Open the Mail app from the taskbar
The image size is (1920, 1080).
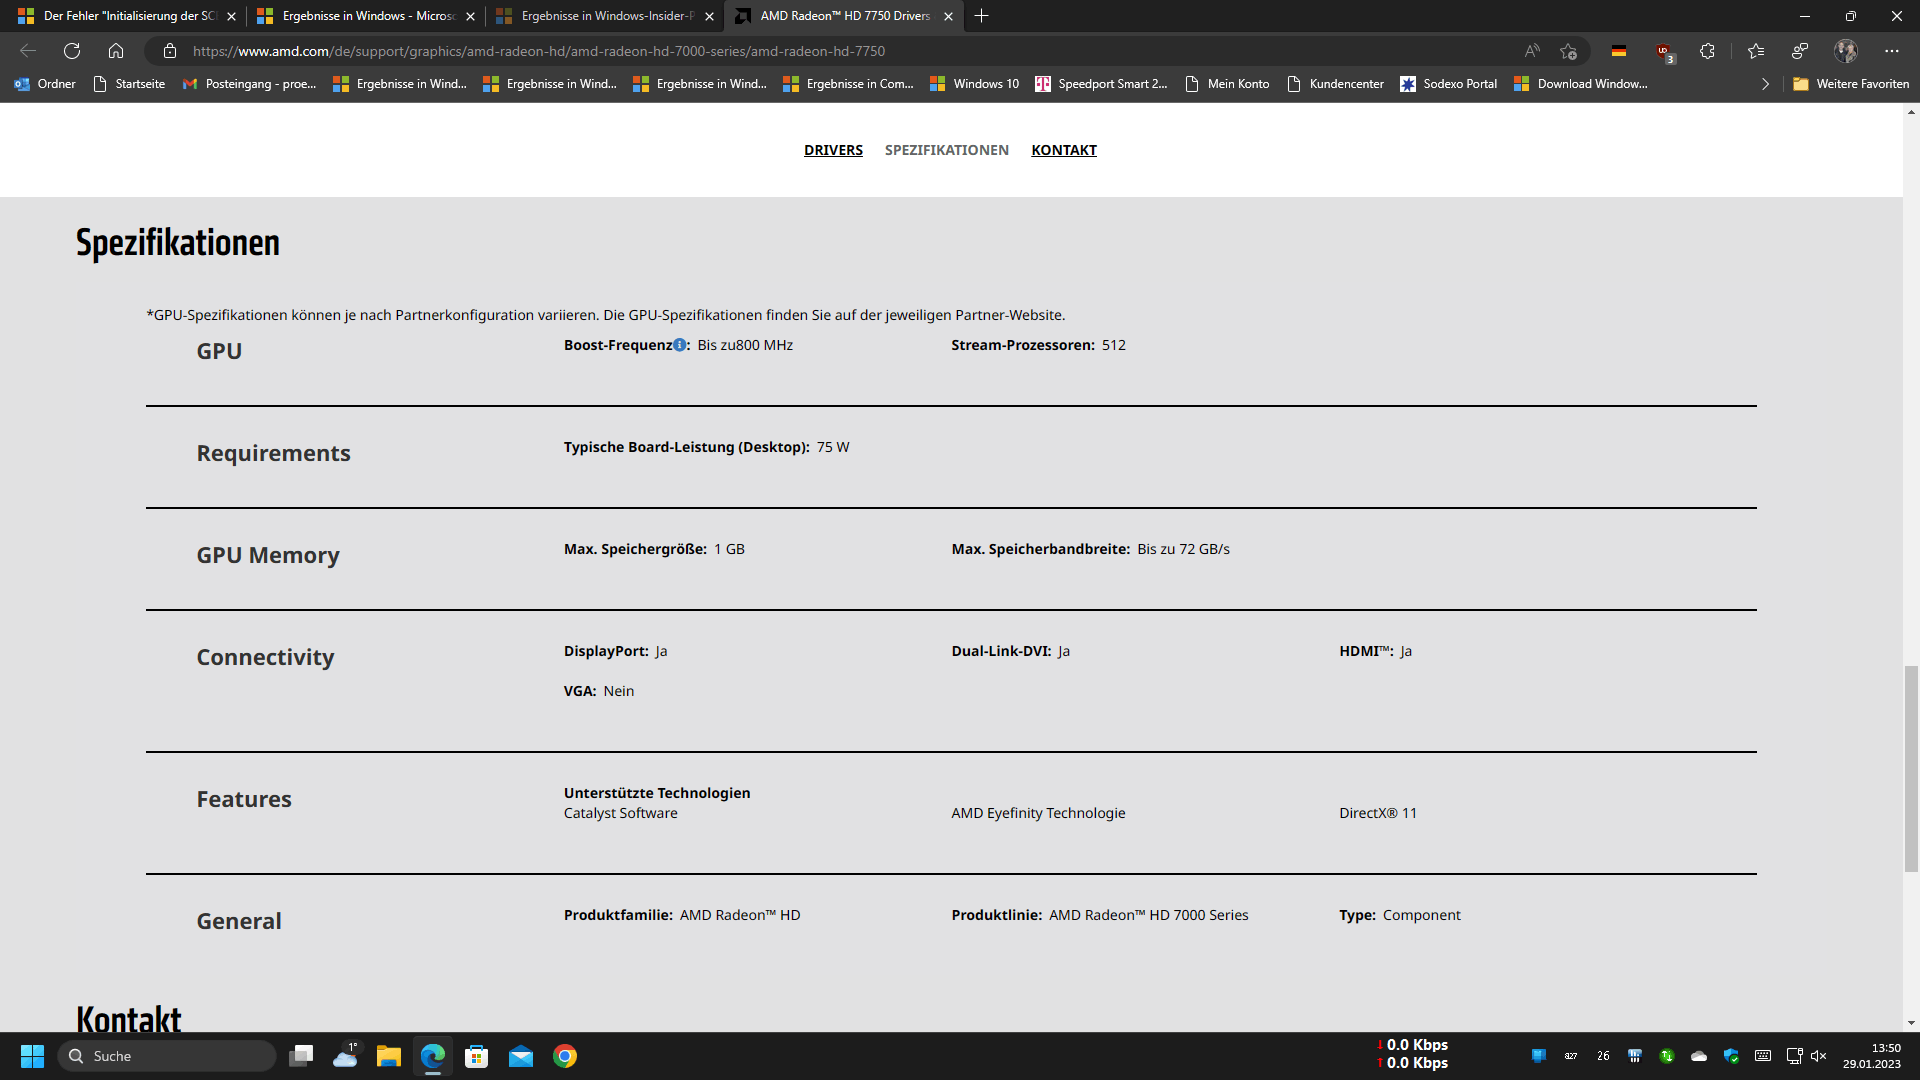point(521,1056)
